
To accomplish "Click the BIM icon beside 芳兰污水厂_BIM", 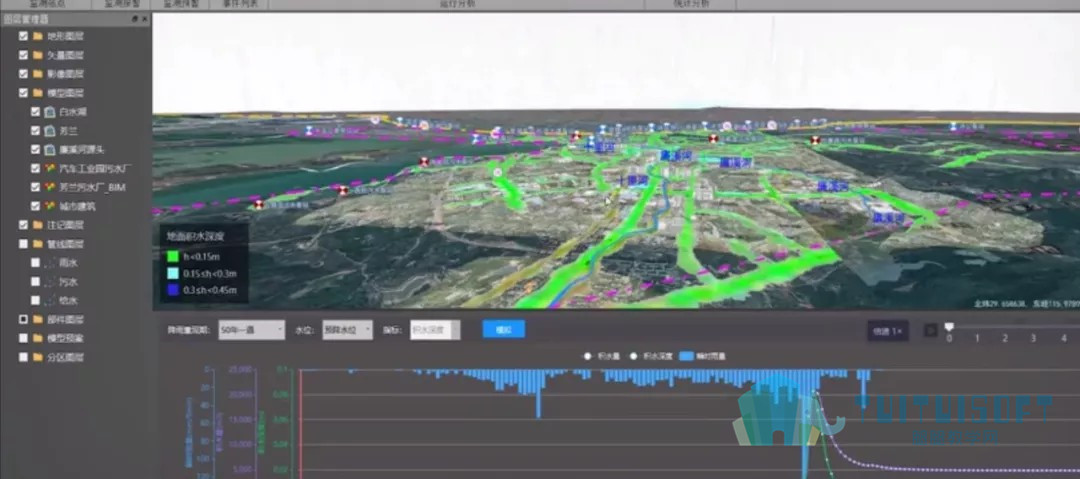I will coord(50,187).
